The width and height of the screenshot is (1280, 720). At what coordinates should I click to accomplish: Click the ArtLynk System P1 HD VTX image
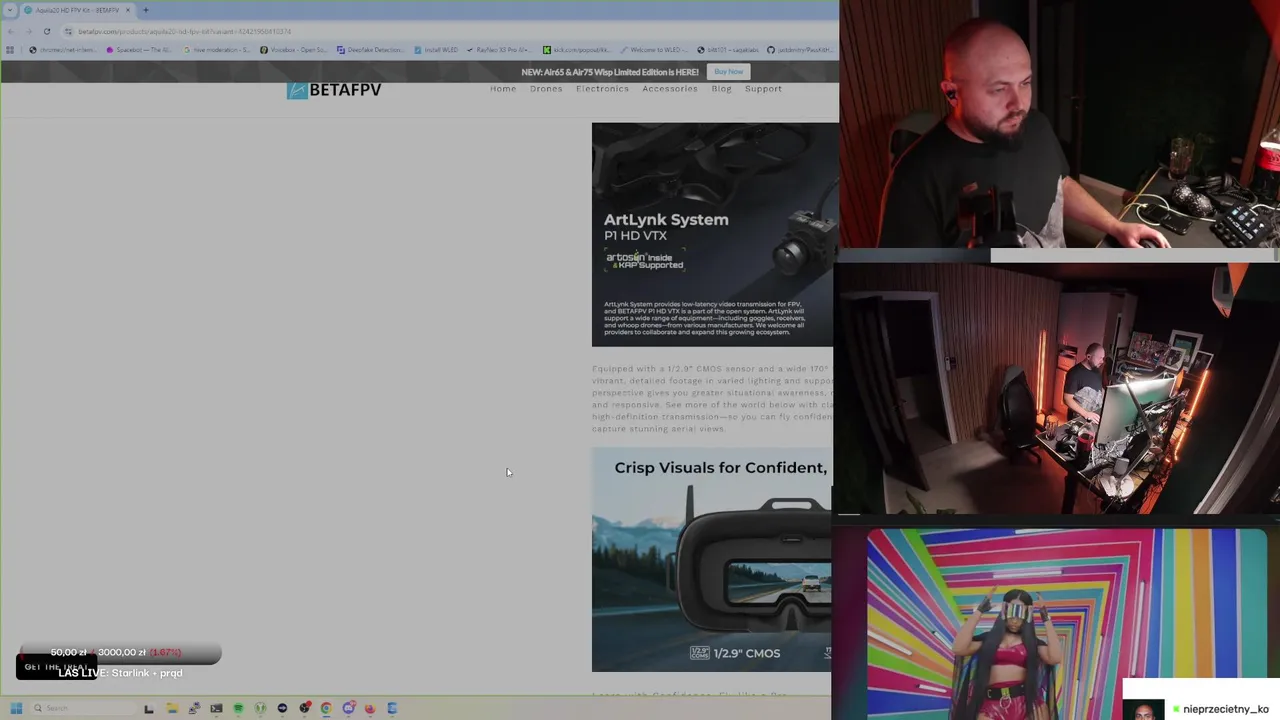tap(714, 235)
